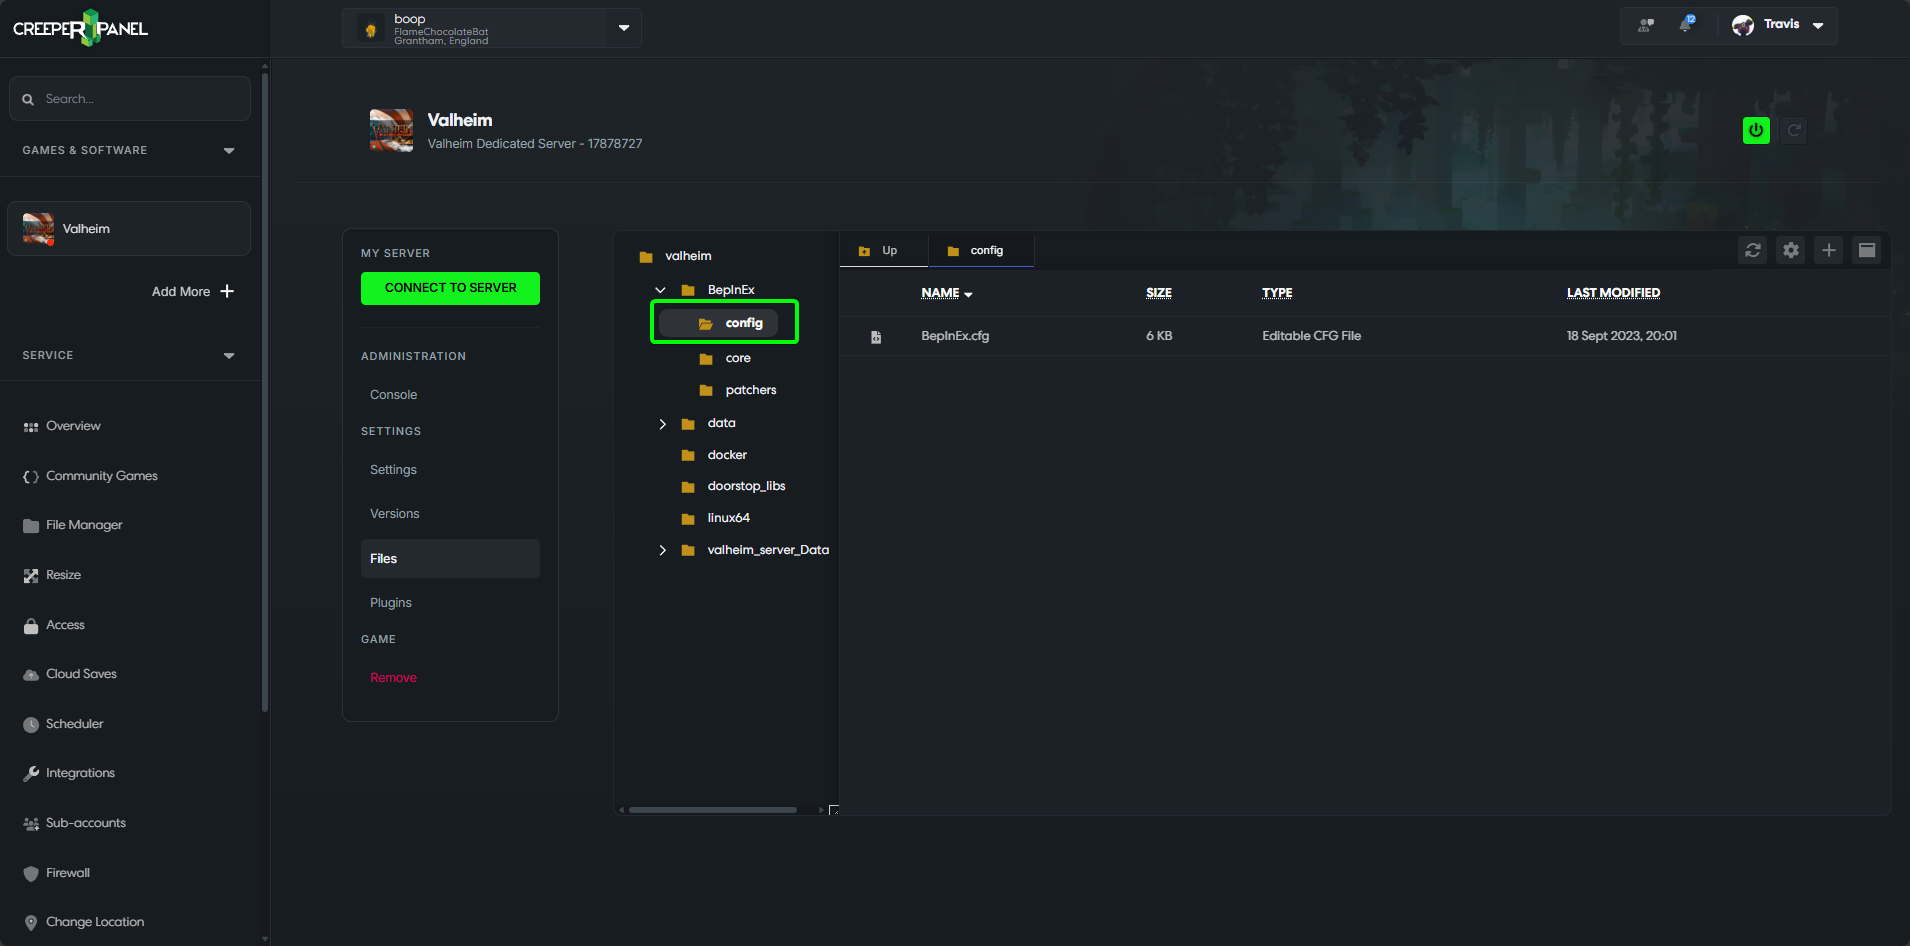Click the Scheduler clock icon
Image resolution: width=1910 pixels, height=946 pixels.
point(31,725)
